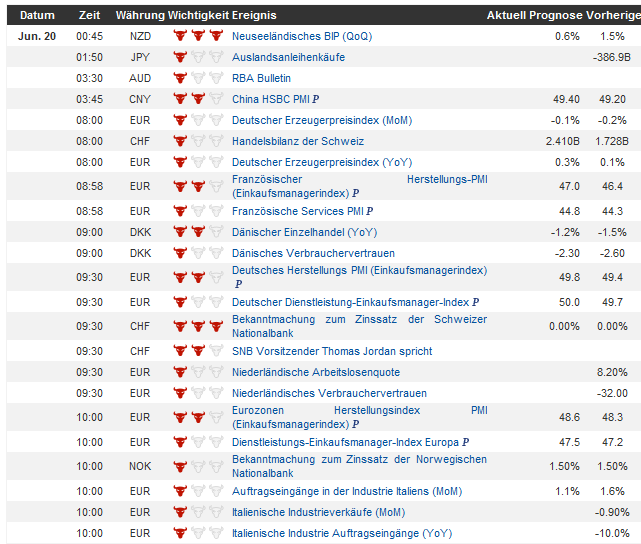Click the -386.9B previous value

(x=612, y=57)
